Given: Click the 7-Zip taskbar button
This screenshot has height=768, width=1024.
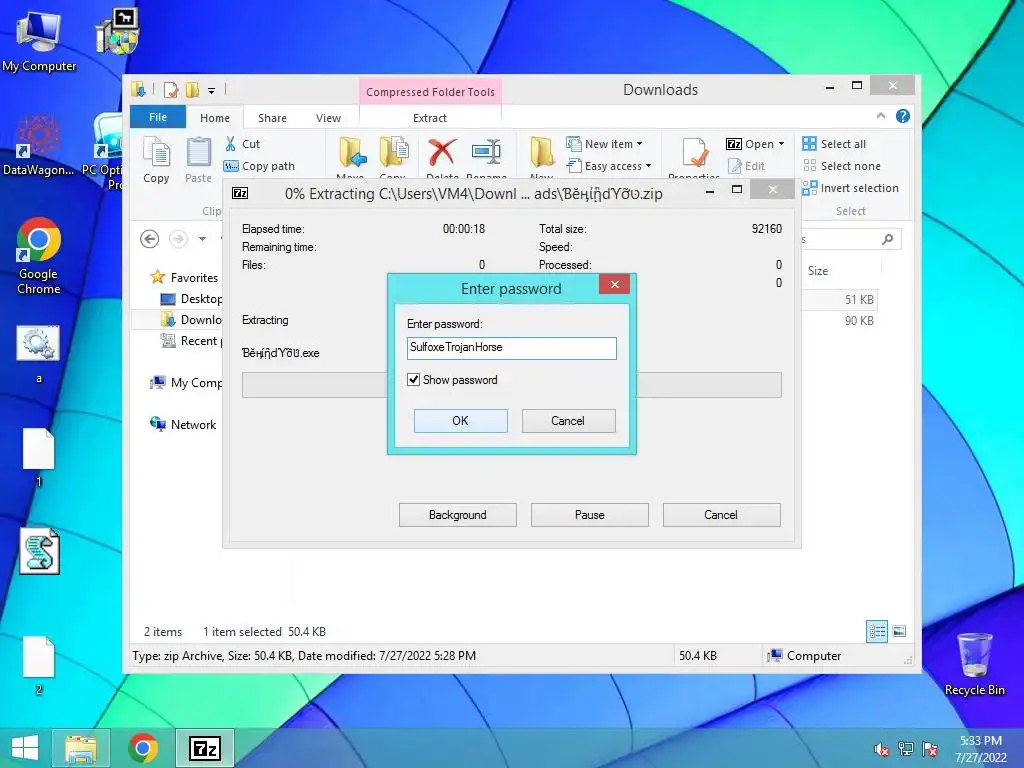Looking at the screenshot, I should 204,748.
